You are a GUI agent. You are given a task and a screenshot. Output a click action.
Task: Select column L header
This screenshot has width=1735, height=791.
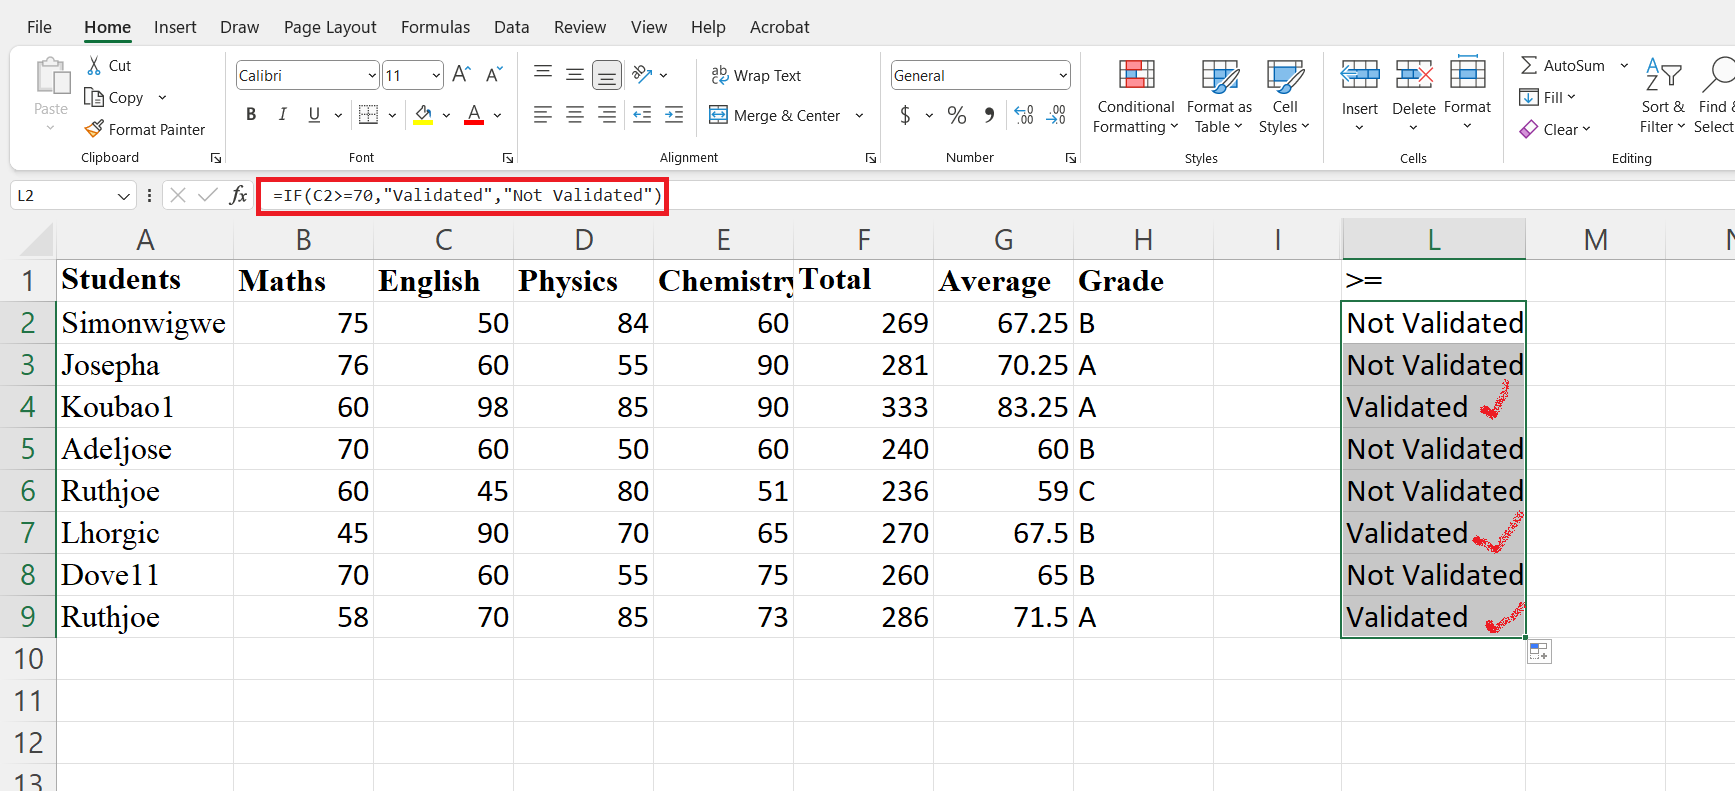point(1433,240)
